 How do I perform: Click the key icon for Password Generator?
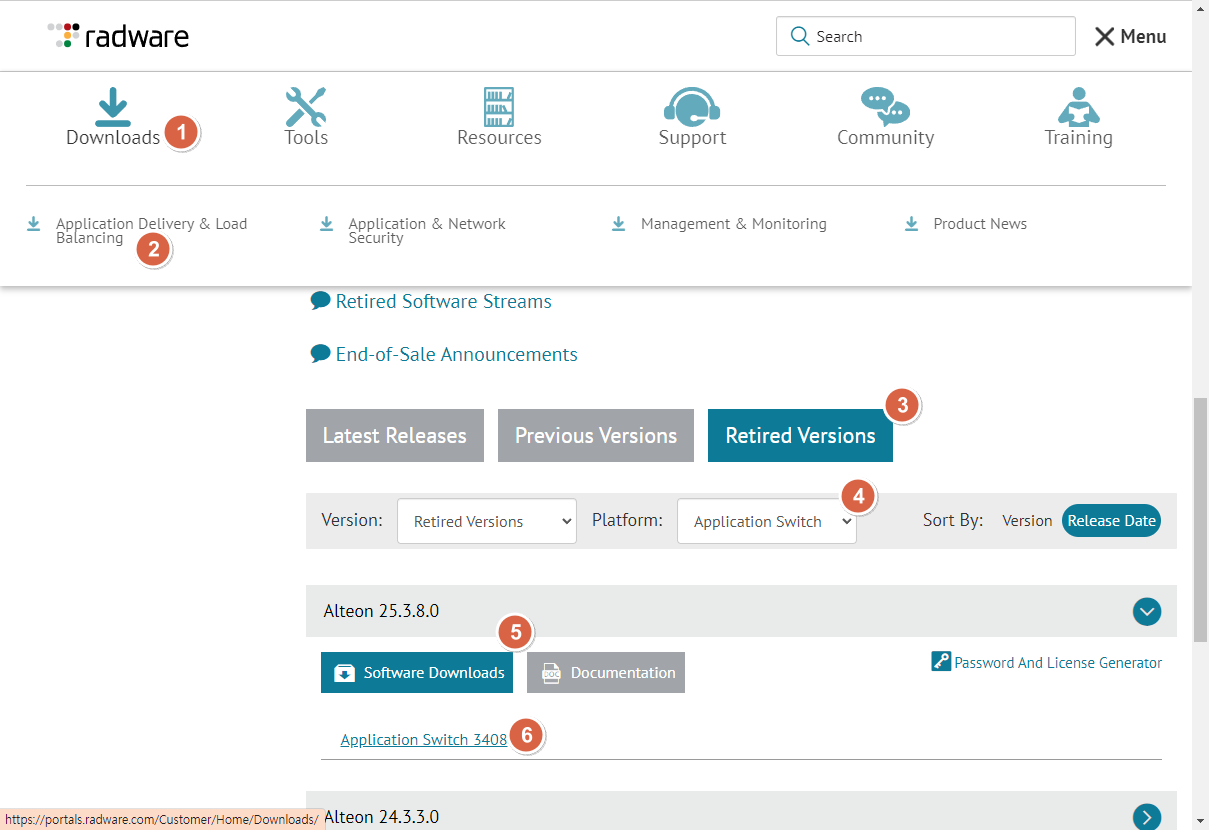pos(941,661)
